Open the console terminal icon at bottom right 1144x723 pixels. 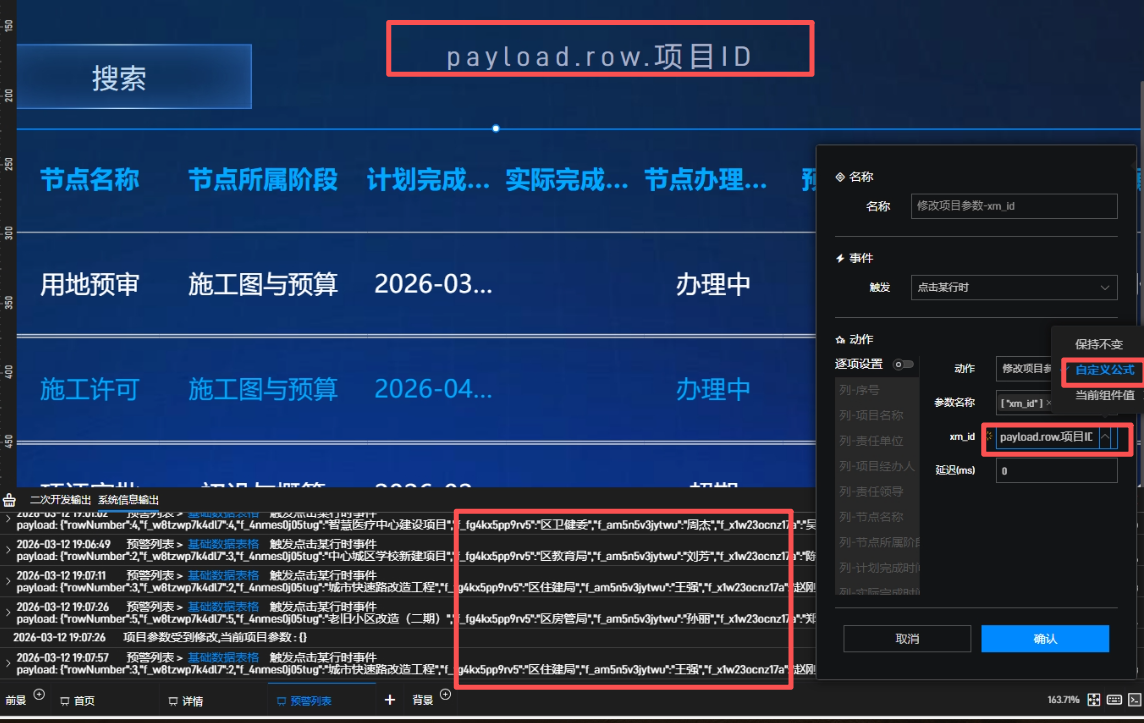[1134, 700]
